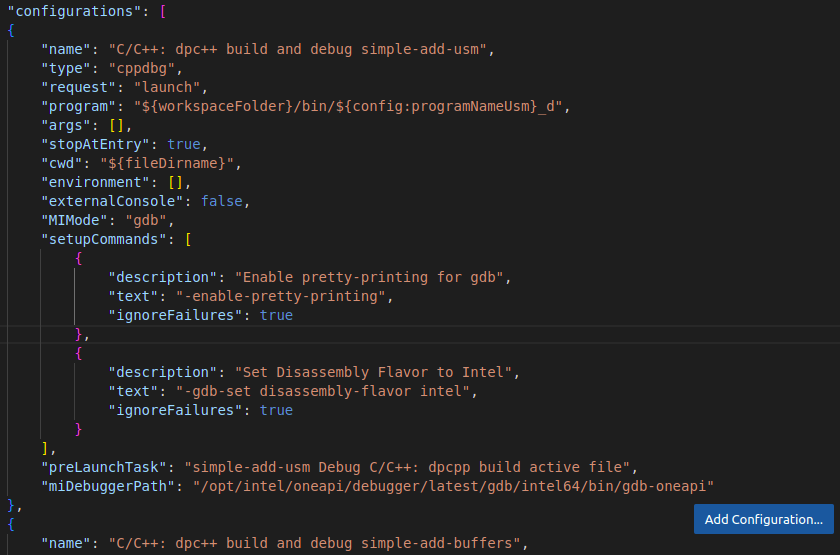Click the stopAtEntry true value

[187, 144]
